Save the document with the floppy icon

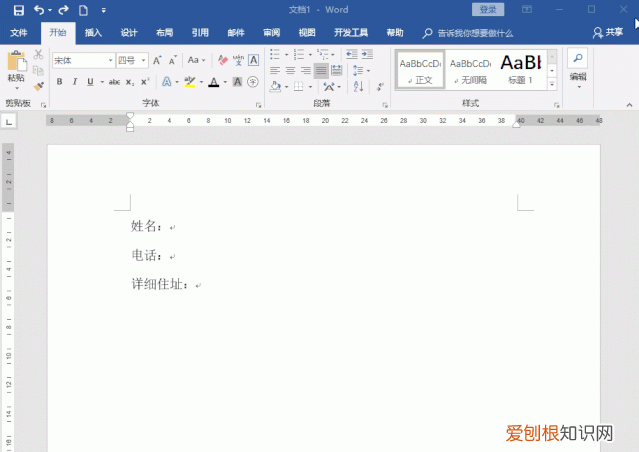(19, 10)
